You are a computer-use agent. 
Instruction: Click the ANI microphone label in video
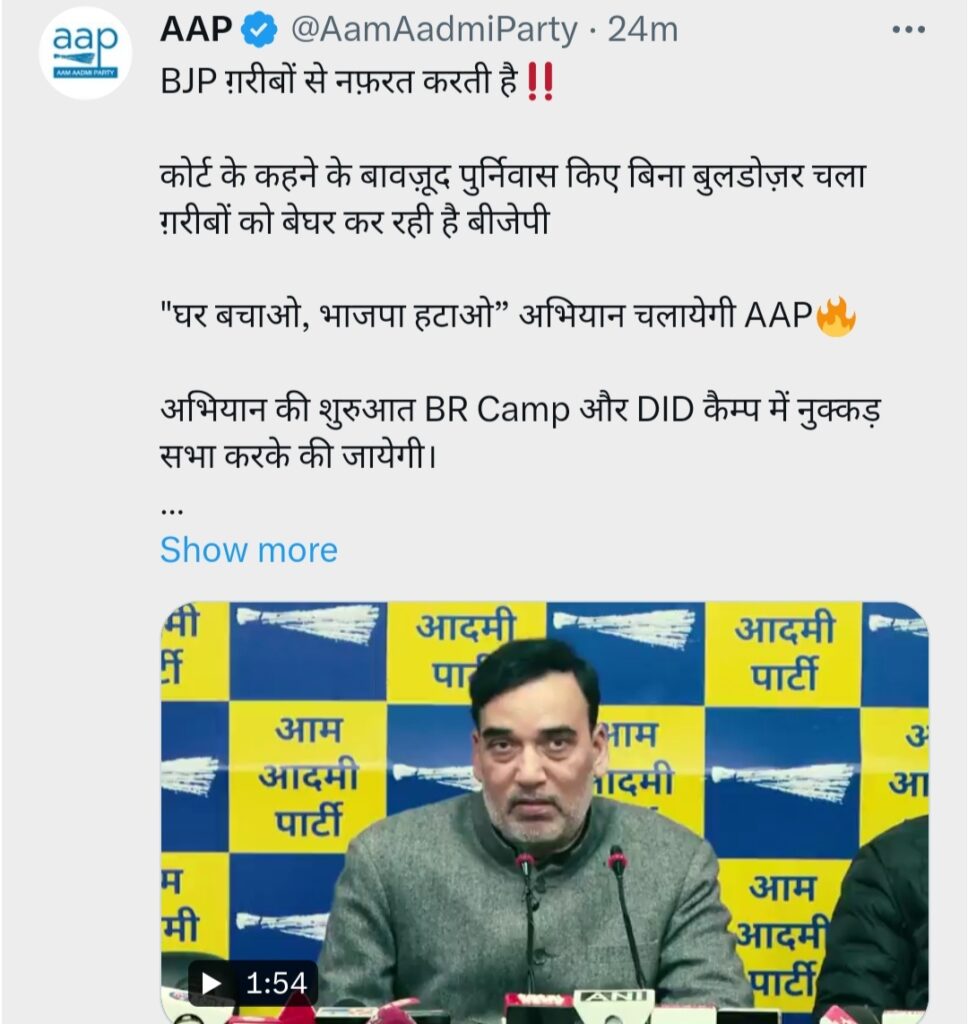pyautogui.click(x=610, y=997)
